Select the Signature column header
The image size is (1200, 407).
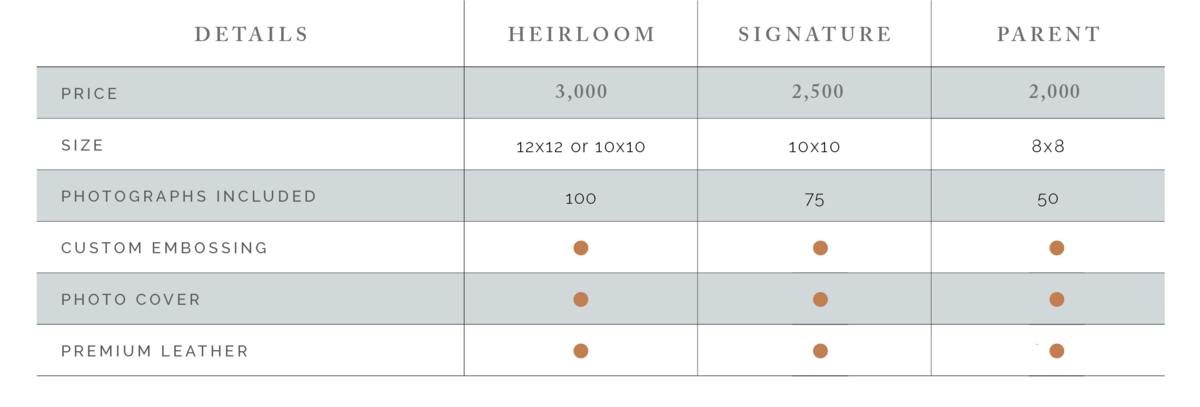[x=815, y=35]
